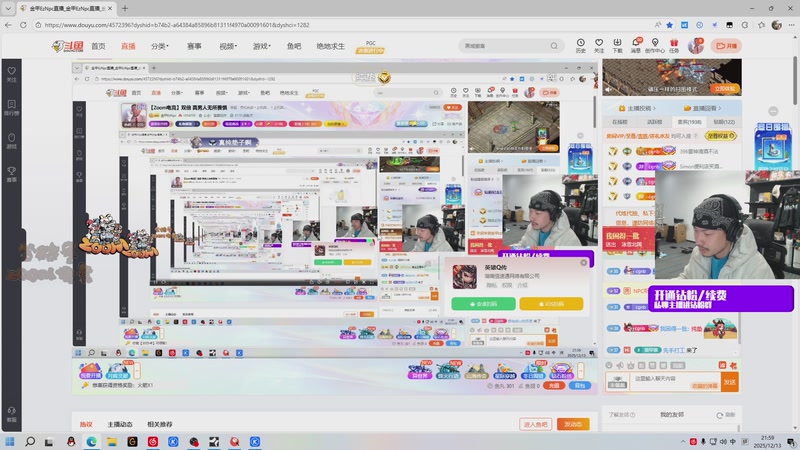Open the 消息 messages bell icon
Viewport: 800px width, 450px height.
(636, 45)
